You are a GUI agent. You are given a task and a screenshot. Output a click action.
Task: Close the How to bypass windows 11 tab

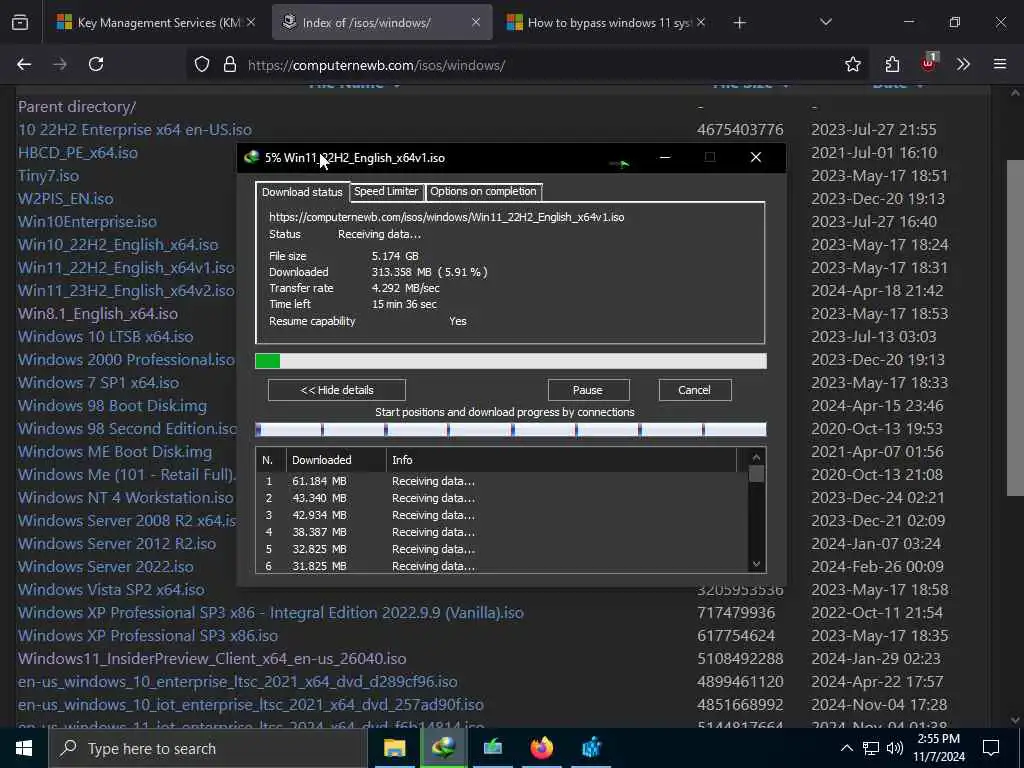701,23
